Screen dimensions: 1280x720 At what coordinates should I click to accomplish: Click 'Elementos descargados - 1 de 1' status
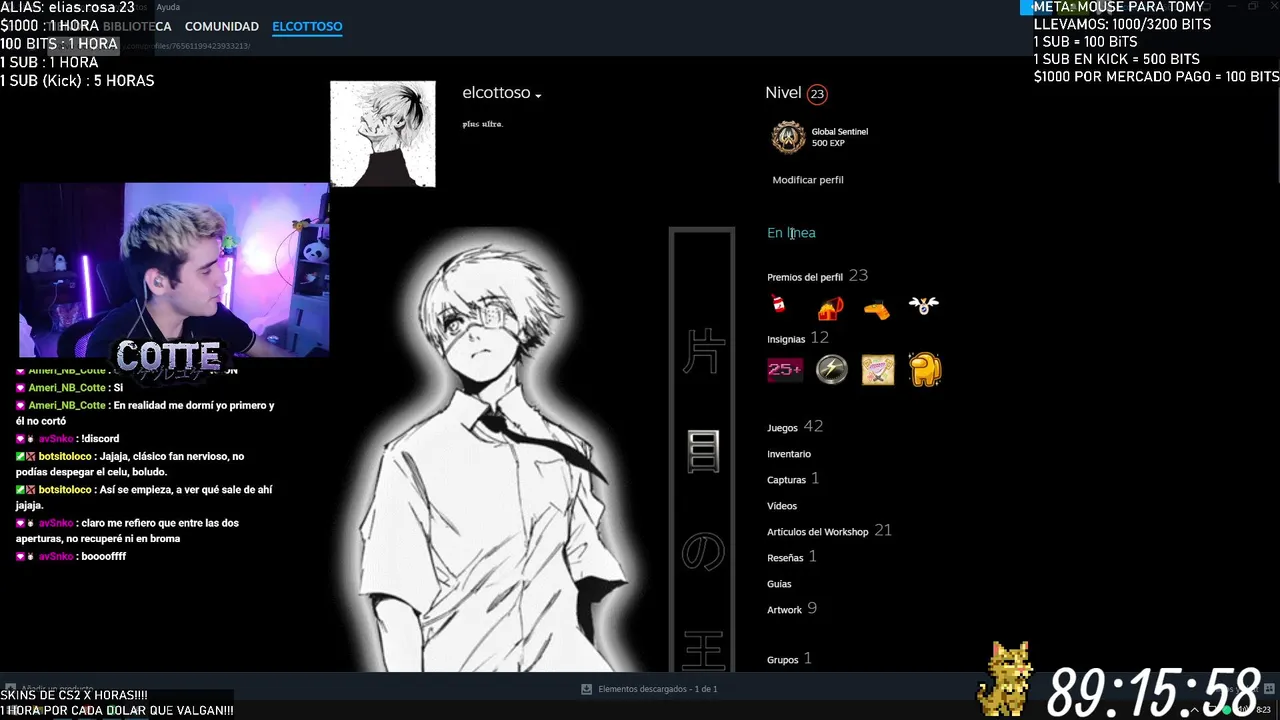coord(657,689)
